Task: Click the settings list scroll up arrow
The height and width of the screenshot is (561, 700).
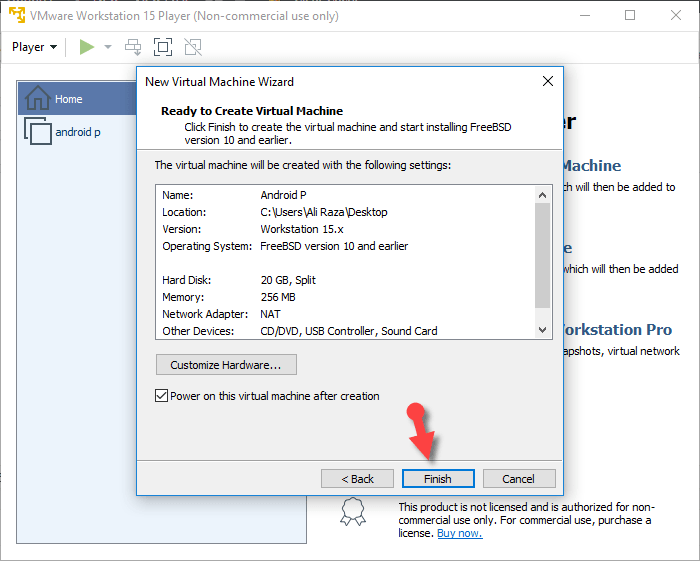Action: 542,193
